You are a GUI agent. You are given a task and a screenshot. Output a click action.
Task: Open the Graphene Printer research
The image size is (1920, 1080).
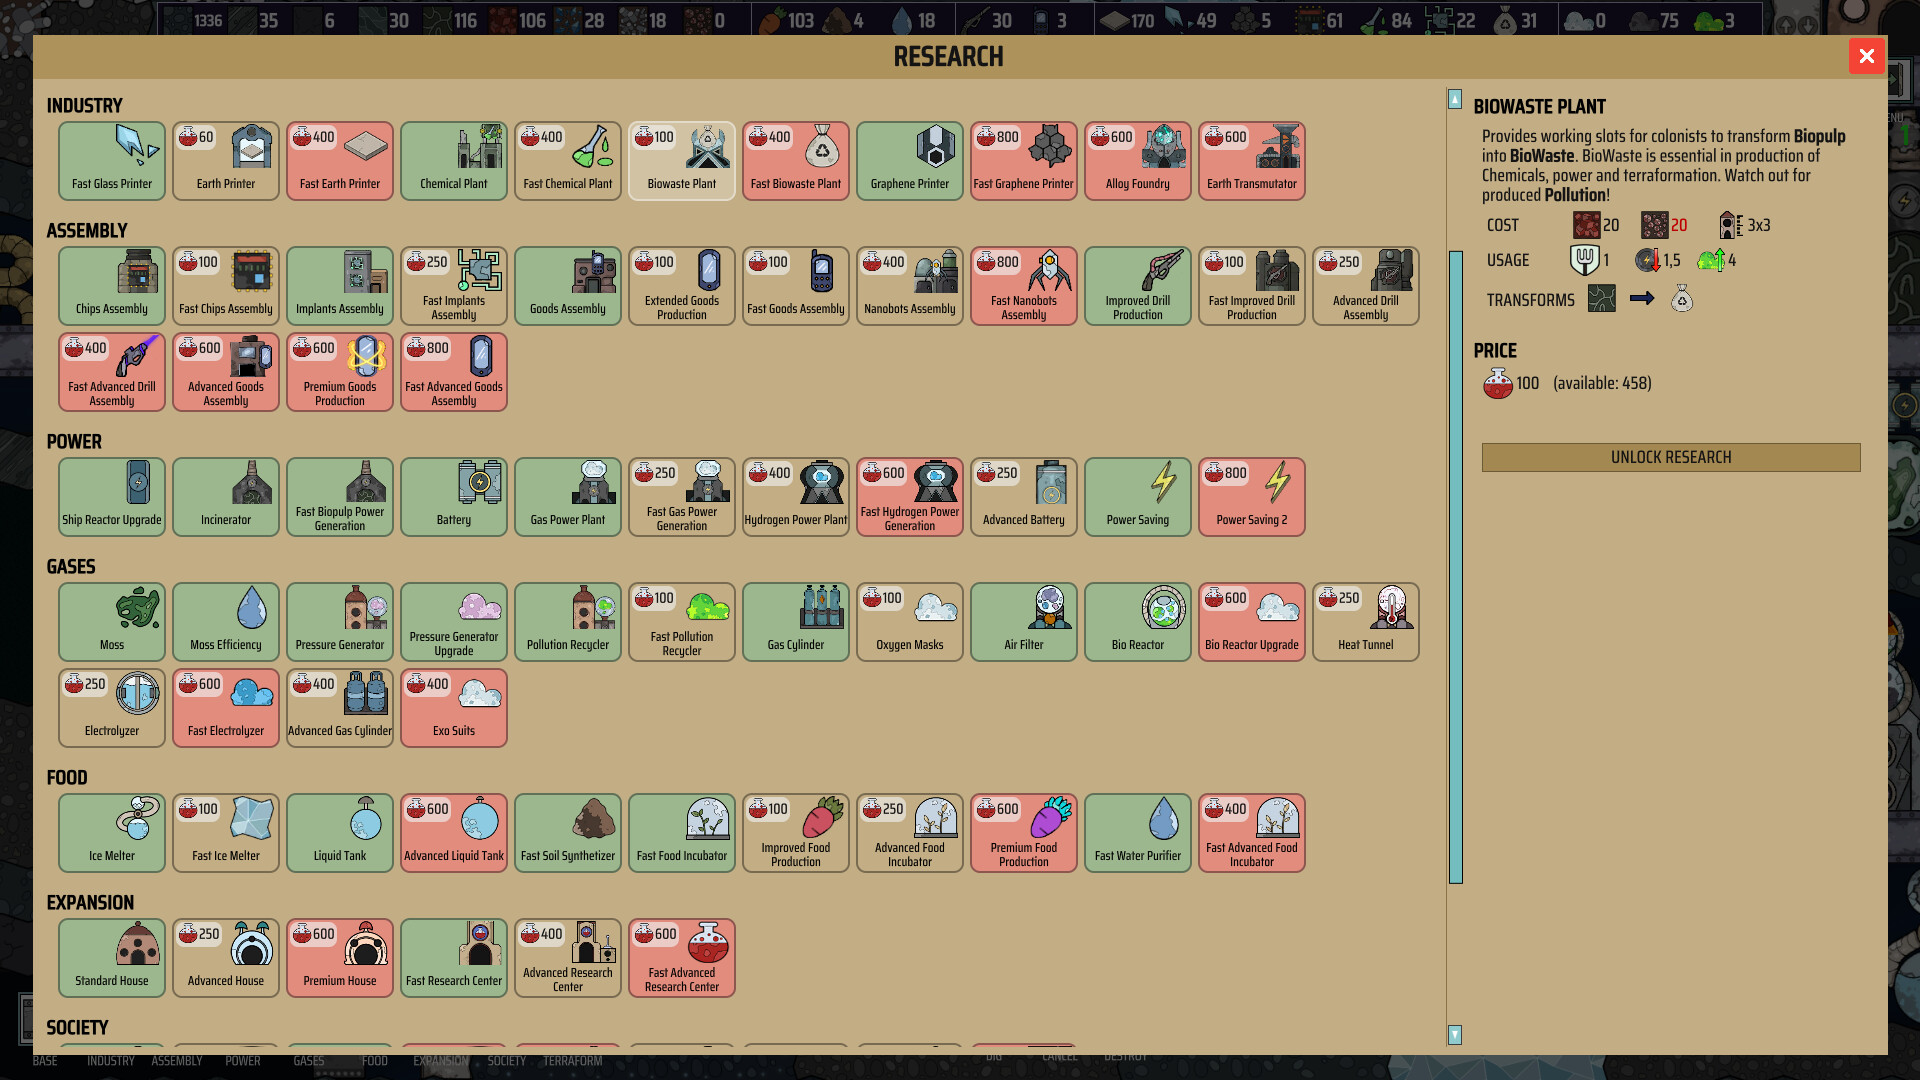tap(909, 160)
